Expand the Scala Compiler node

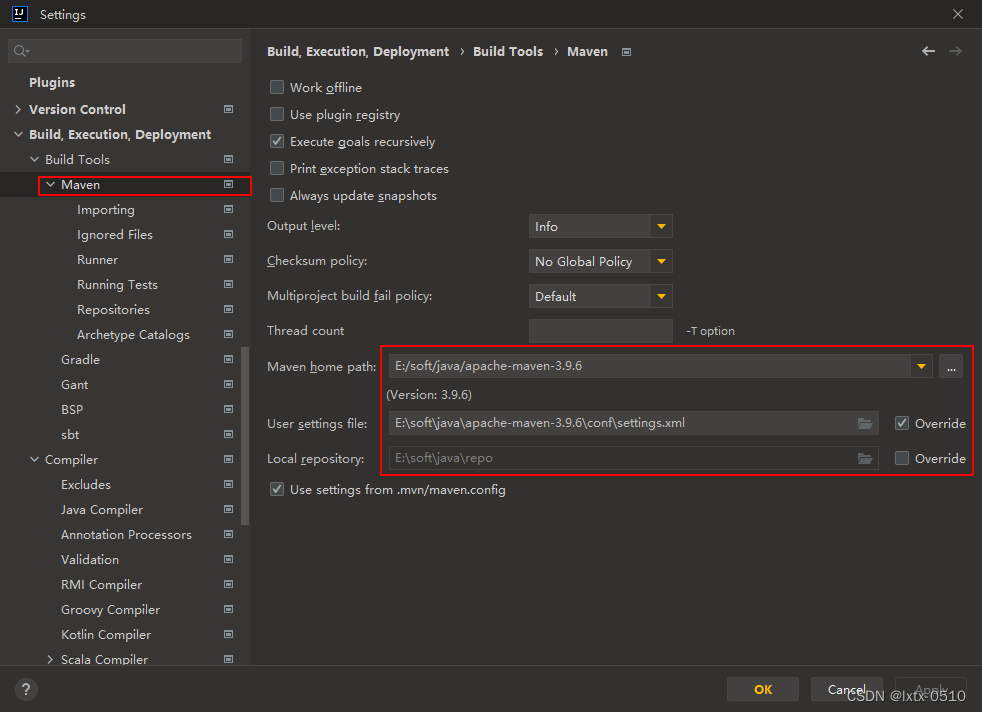tap(50, 659)
